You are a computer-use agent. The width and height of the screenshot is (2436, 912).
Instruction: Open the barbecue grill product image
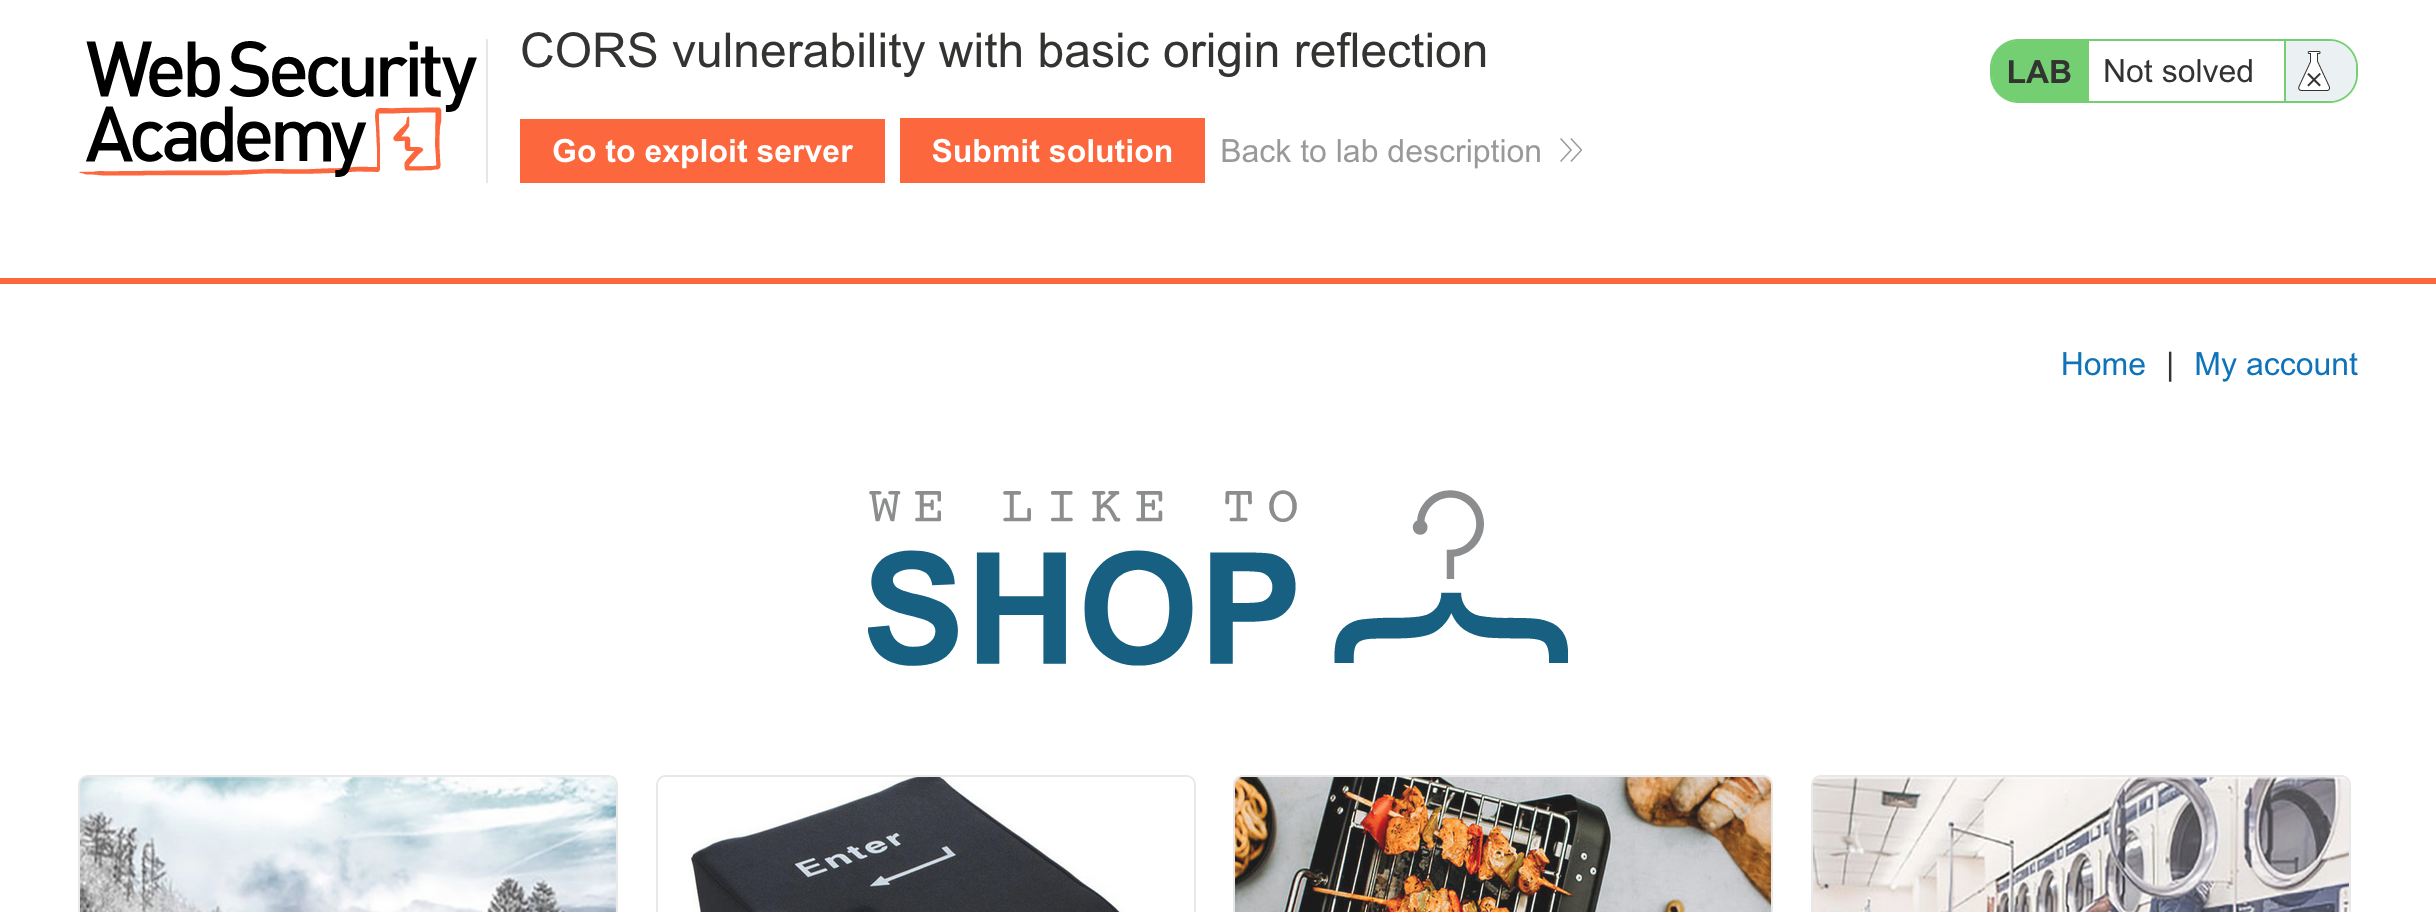pos(1503,844)
